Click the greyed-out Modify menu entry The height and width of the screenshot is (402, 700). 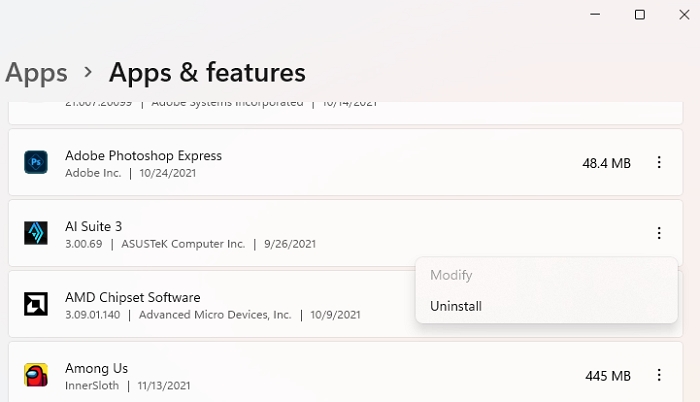(x=451, y=275)
